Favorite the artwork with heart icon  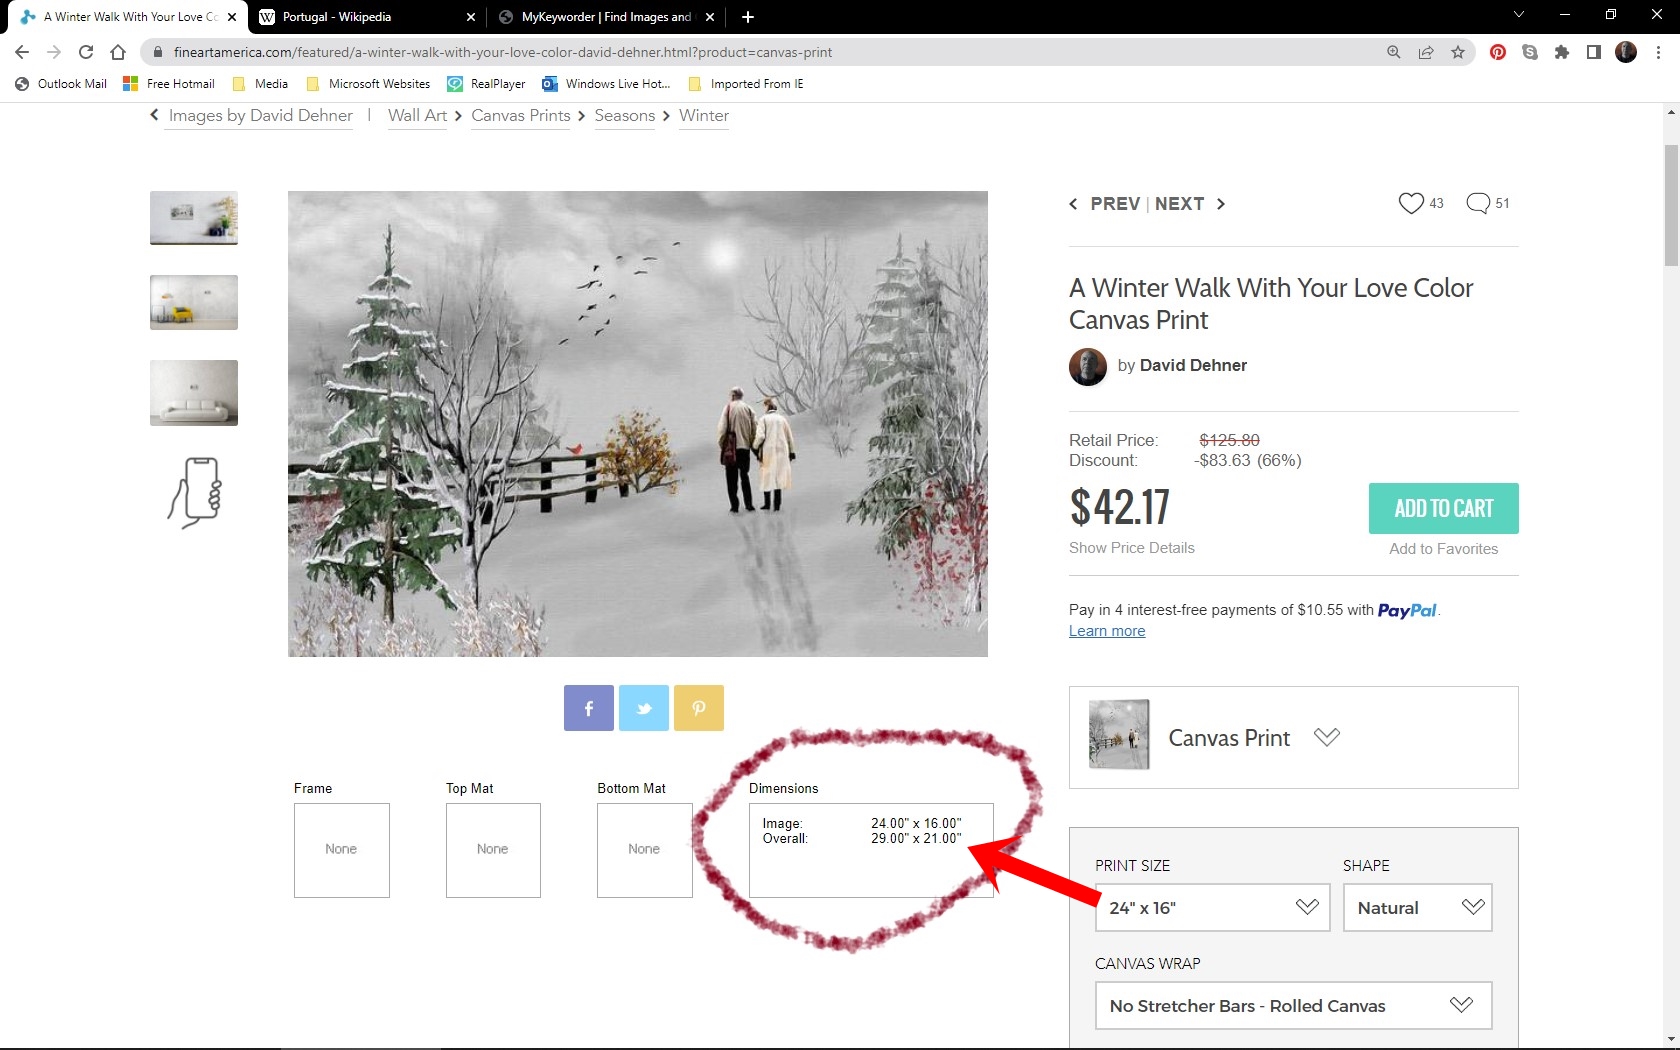(x=1411, y=203)
